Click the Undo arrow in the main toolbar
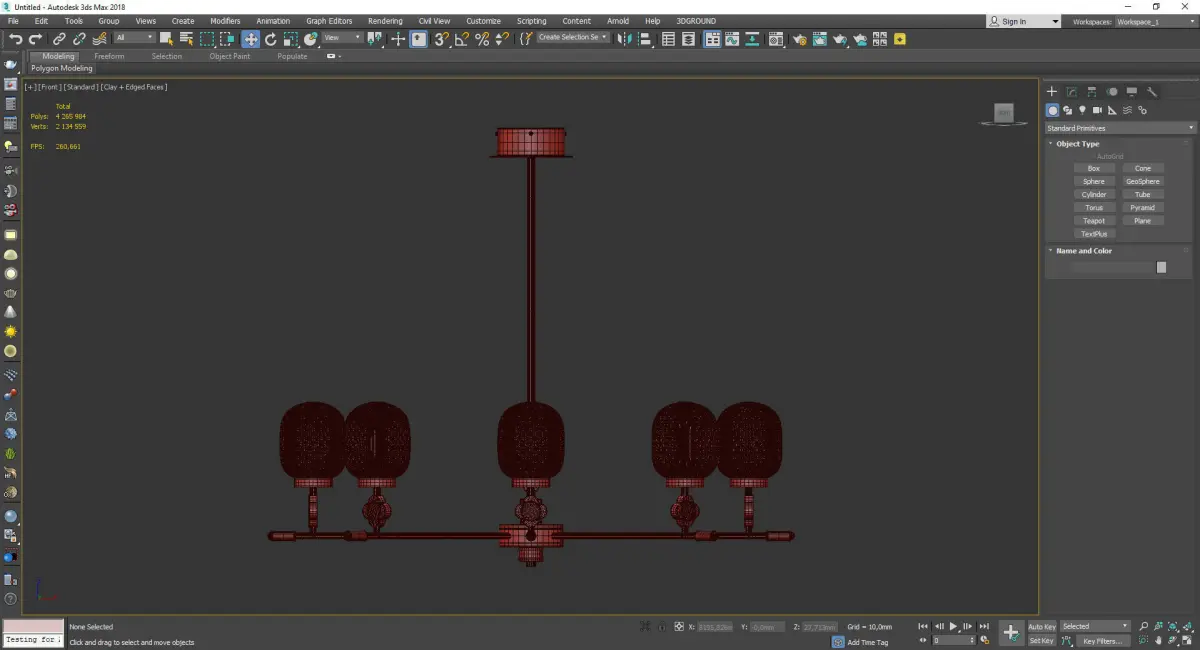 click(x=16, y=39)
